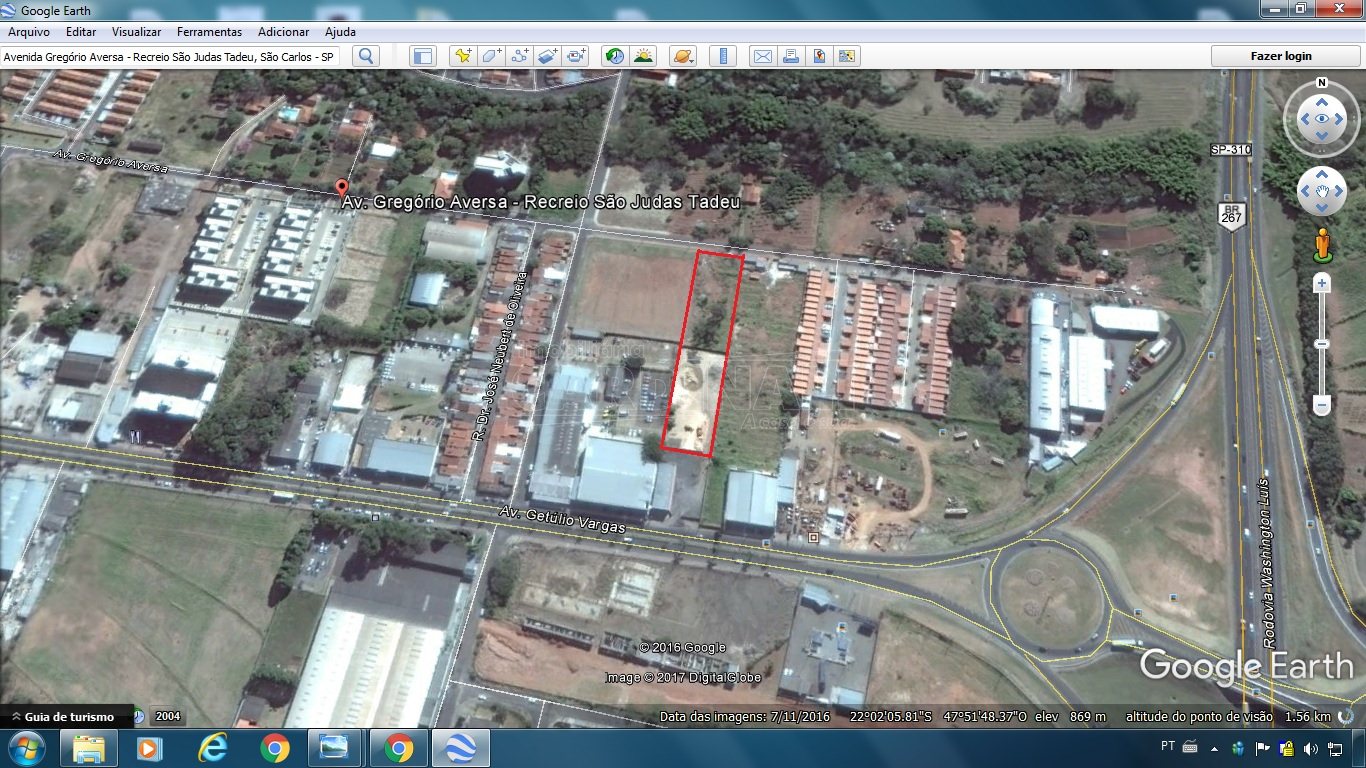This screenshot has height=768, width=1366.
Task: Click the zoom slider handle
Action: (1322, 344)
